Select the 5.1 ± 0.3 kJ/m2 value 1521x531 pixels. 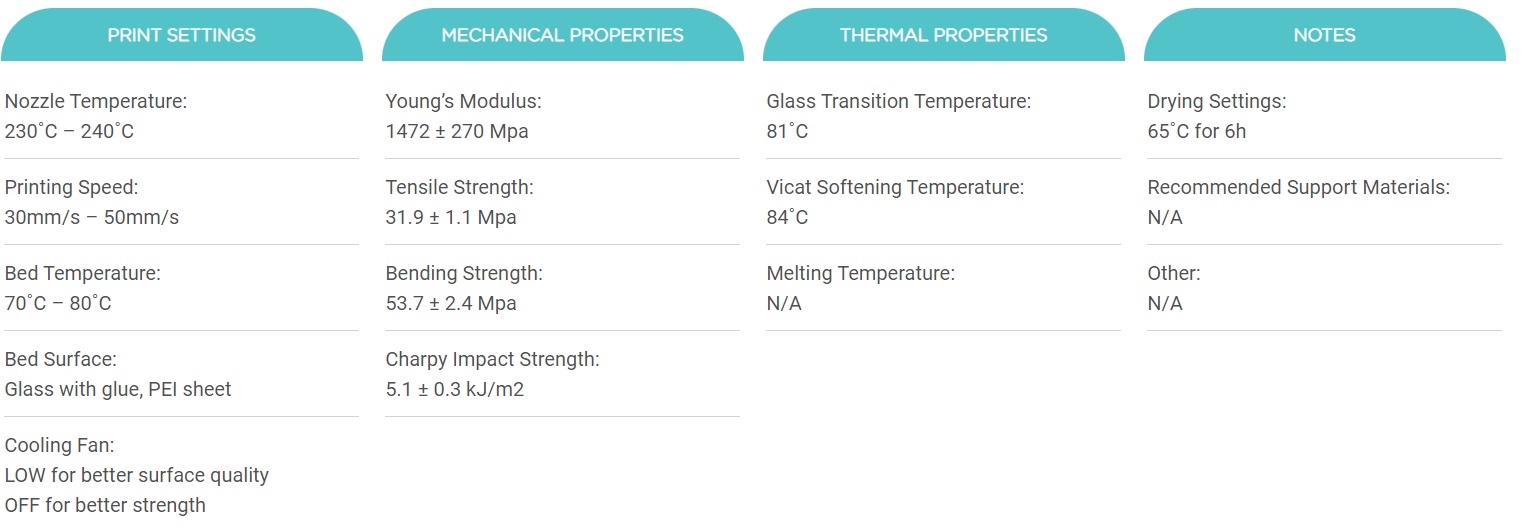pyautogui.click(x=455, y=389)
